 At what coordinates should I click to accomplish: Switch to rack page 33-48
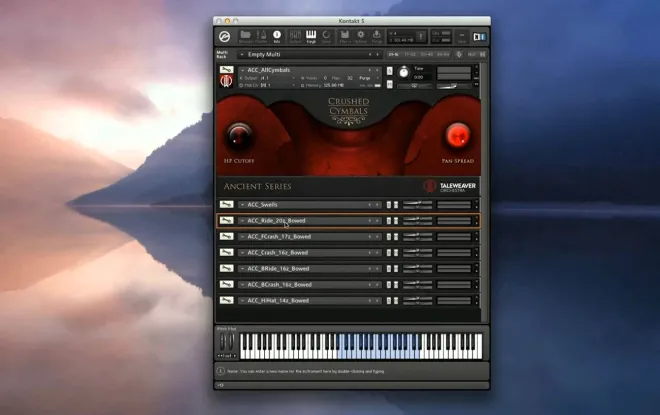426,54
